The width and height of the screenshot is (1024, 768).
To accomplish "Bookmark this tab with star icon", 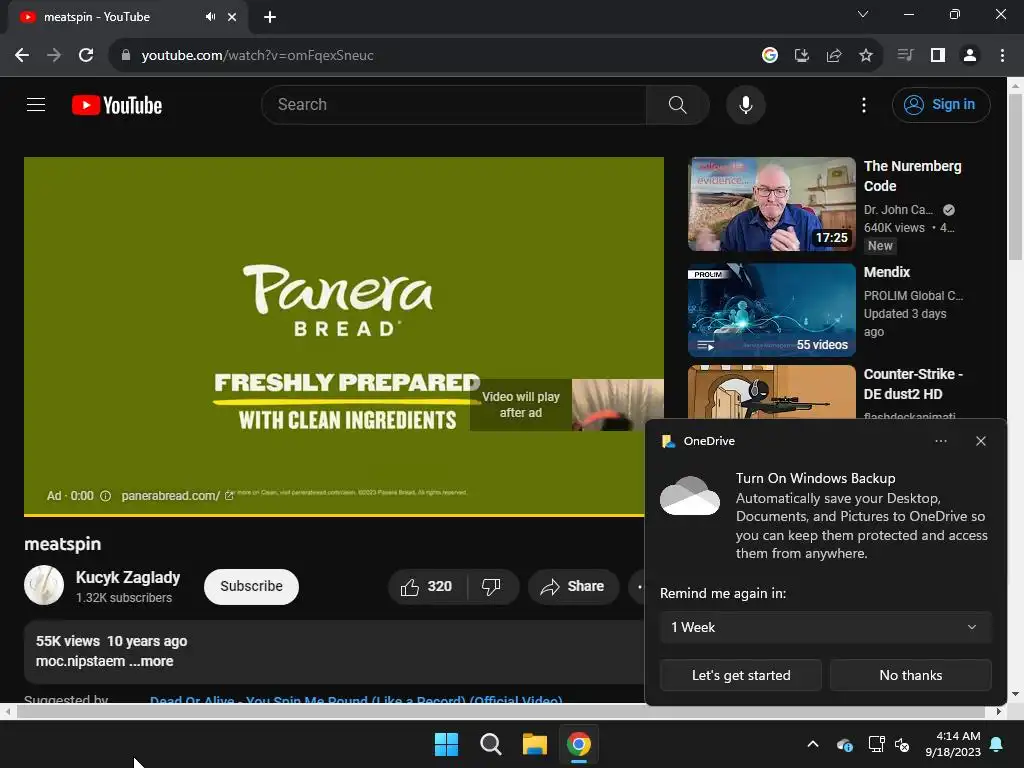I will click(866, 56).
